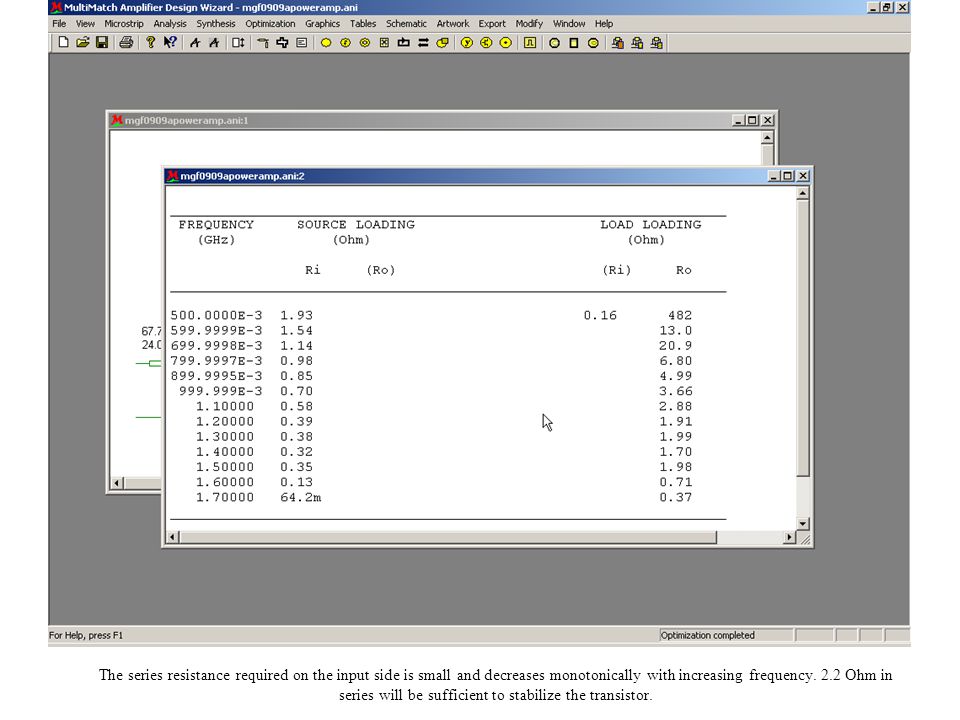
Task: Click the yellow vertical rectangle toolbar icon
Action: click(574, 43)
